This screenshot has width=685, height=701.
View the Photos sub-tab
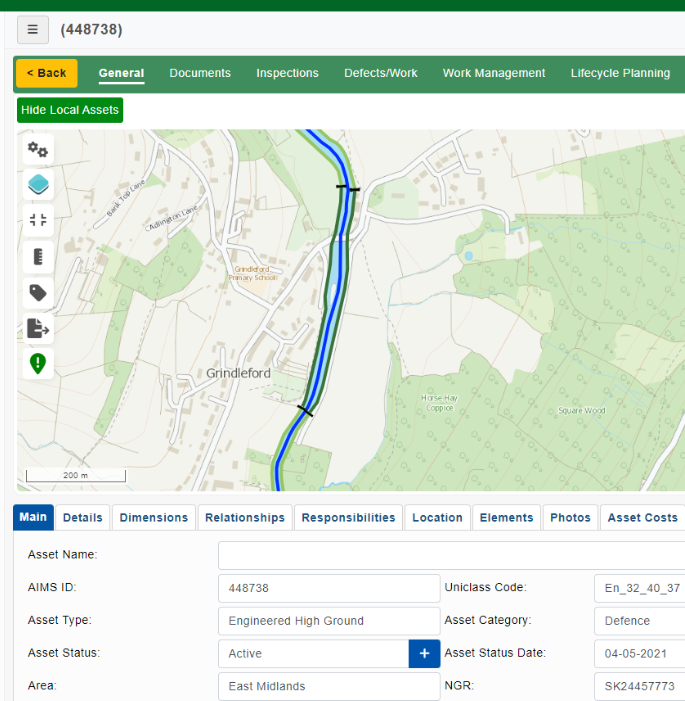pos(570,517)
